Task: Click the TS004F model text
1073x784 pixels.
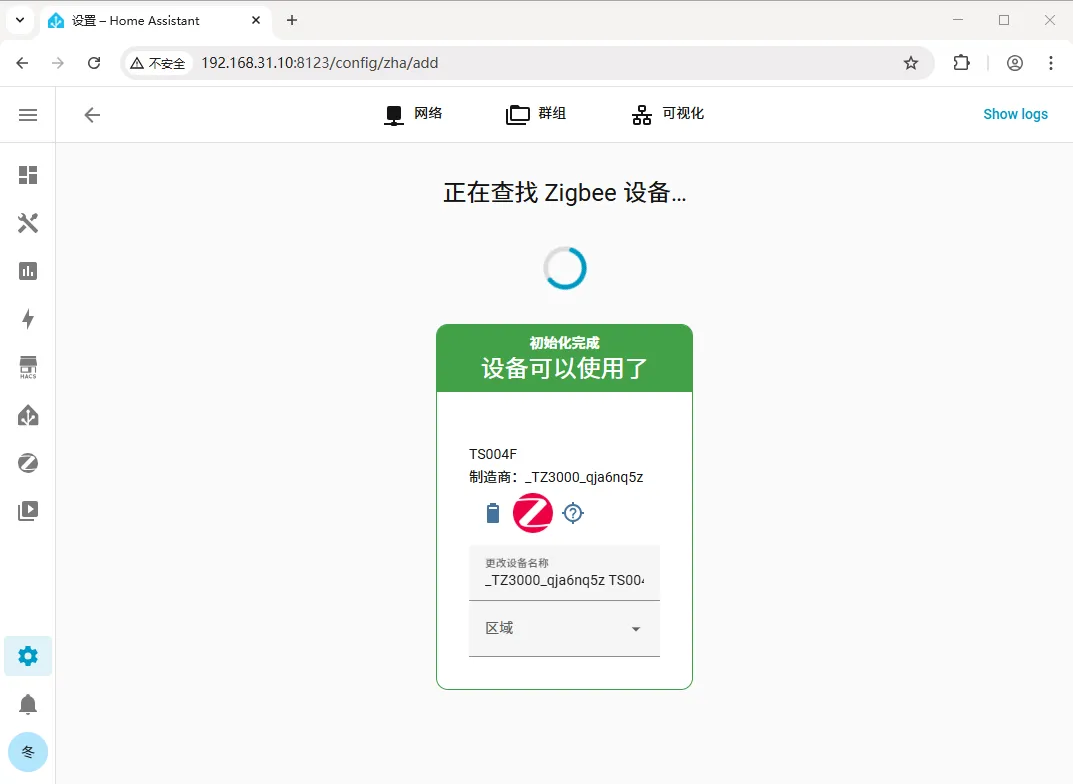Action: [x=493, y=454]
